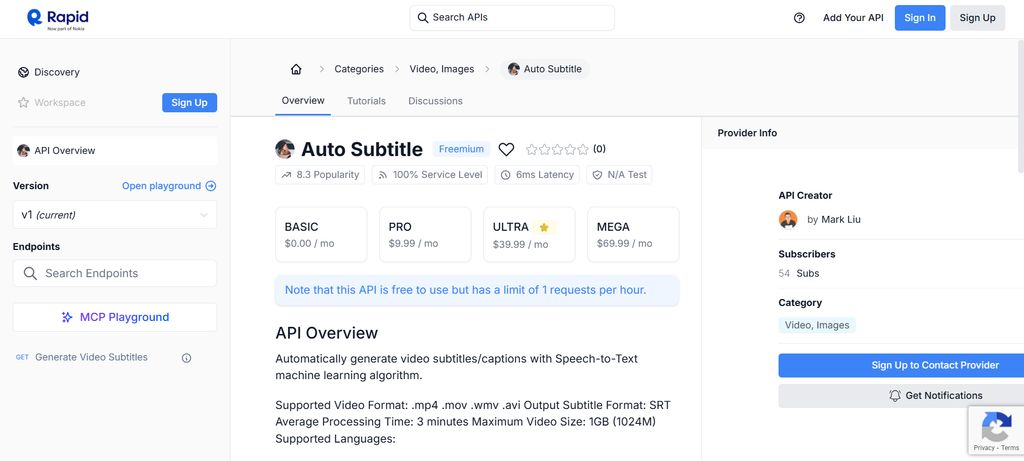Screen dimensions: 1024x461
Task: Go to the home icon in the breadcrumb
Action: point(296,69)
